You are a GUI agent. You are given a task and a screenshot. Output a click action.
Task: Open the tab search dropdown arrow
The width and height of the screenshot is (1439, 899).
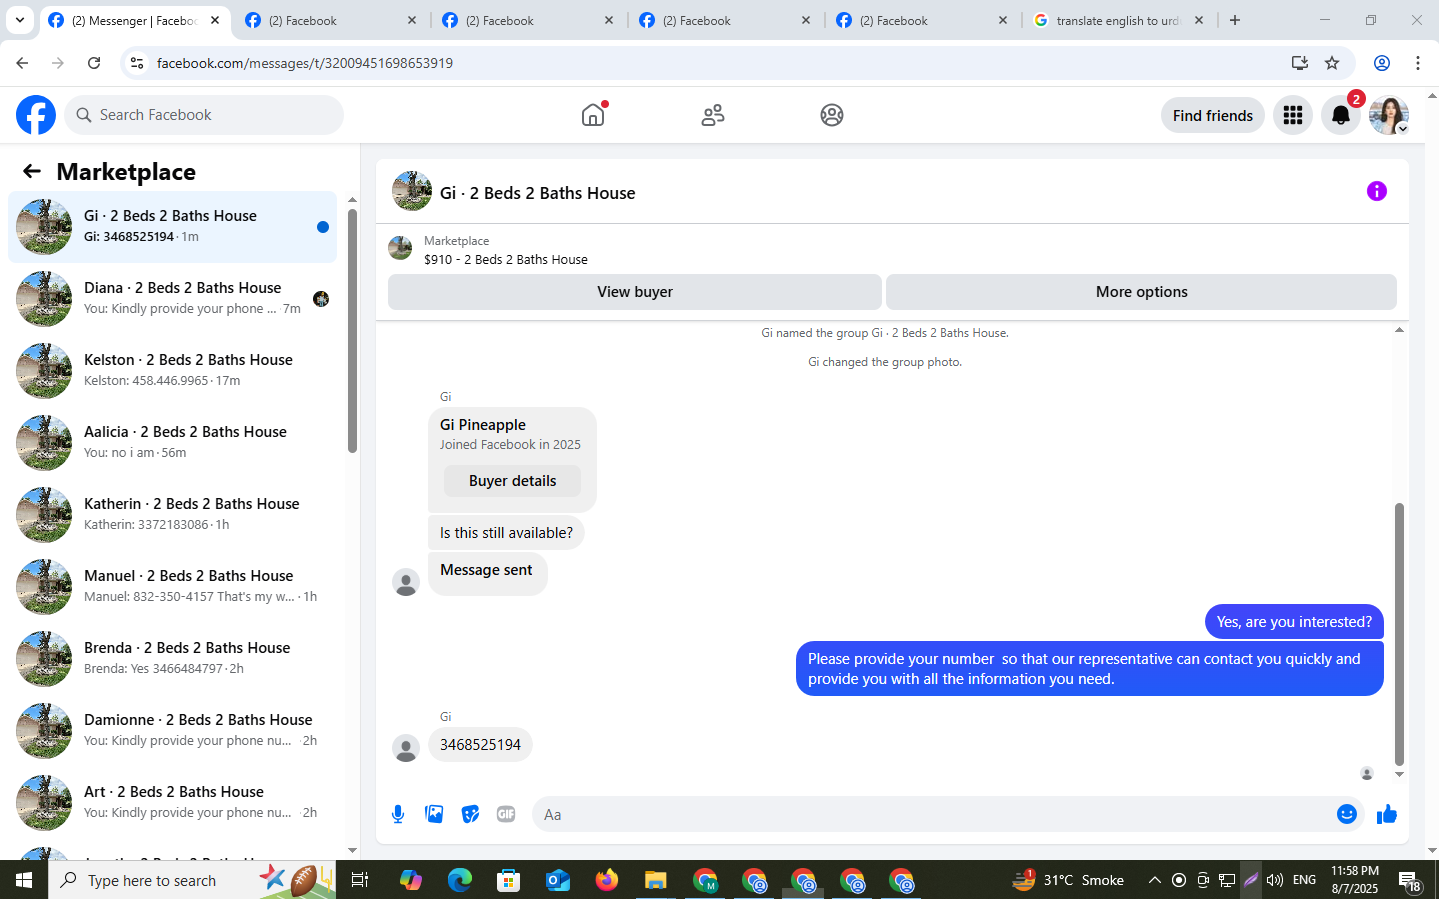tap(20, 20)
